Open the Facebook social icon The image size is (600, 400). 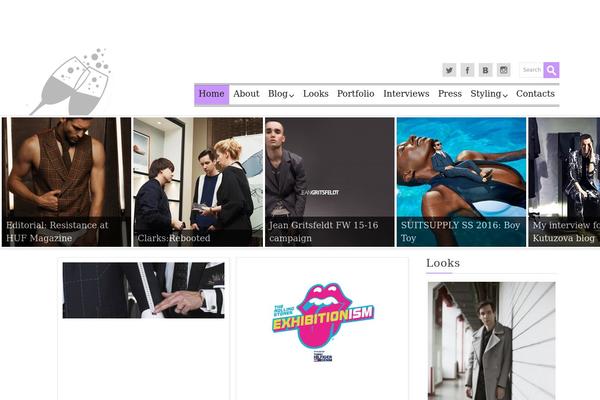pyautogui.click(x=467, y=70)
